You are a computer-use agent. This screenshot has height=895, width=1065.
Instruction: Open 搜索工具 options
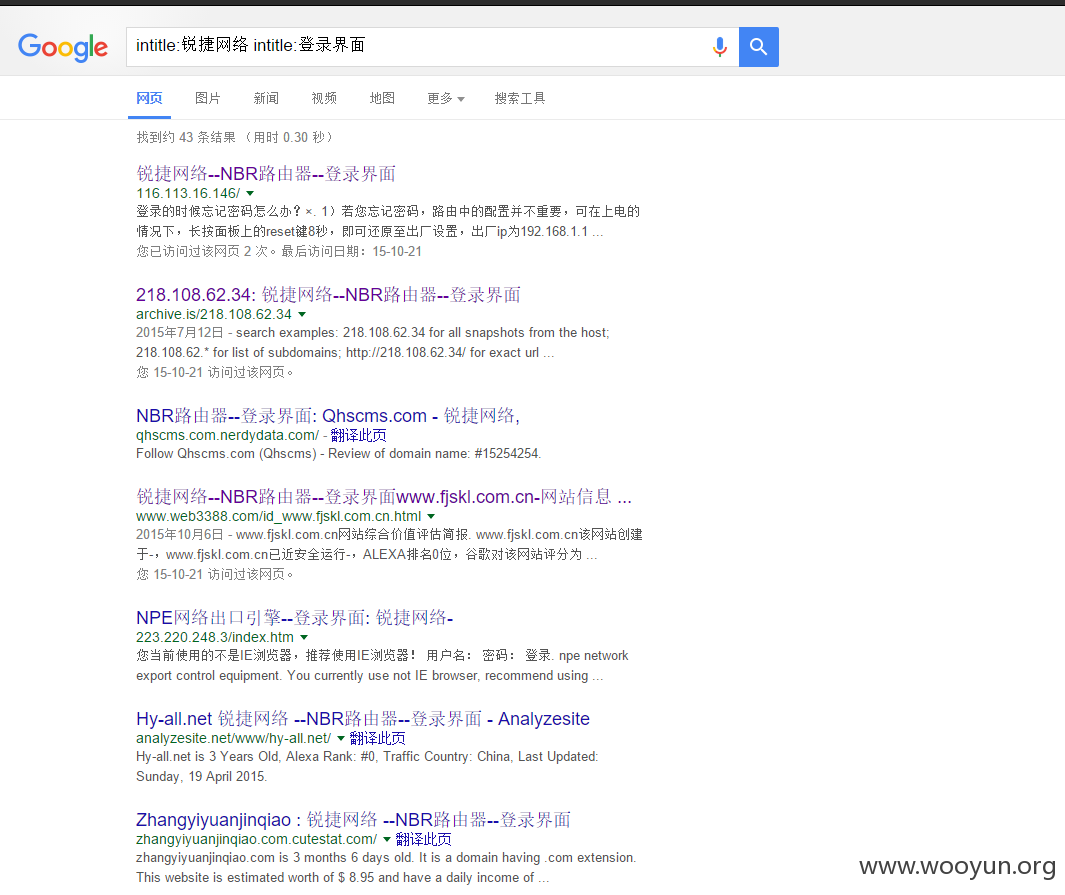tap(520, 98)
